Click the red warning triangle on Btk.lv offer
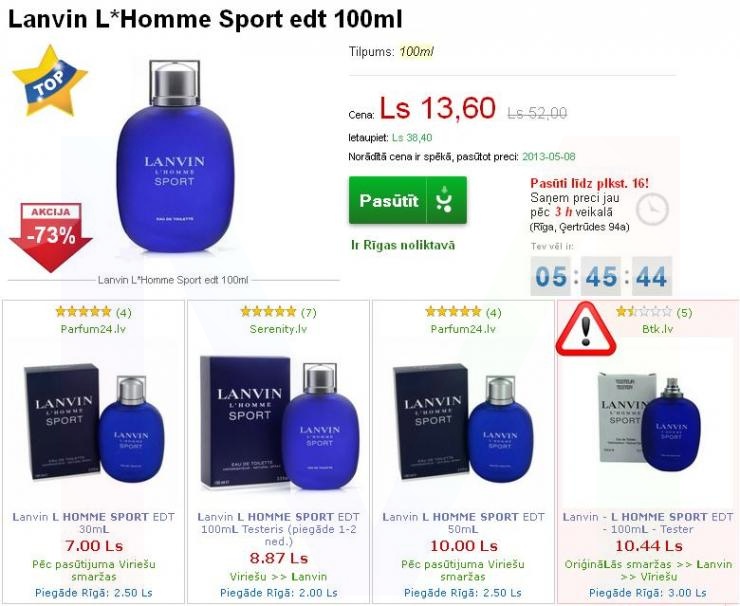The width and height of the screenshot is (740, 606). [586, 329]
